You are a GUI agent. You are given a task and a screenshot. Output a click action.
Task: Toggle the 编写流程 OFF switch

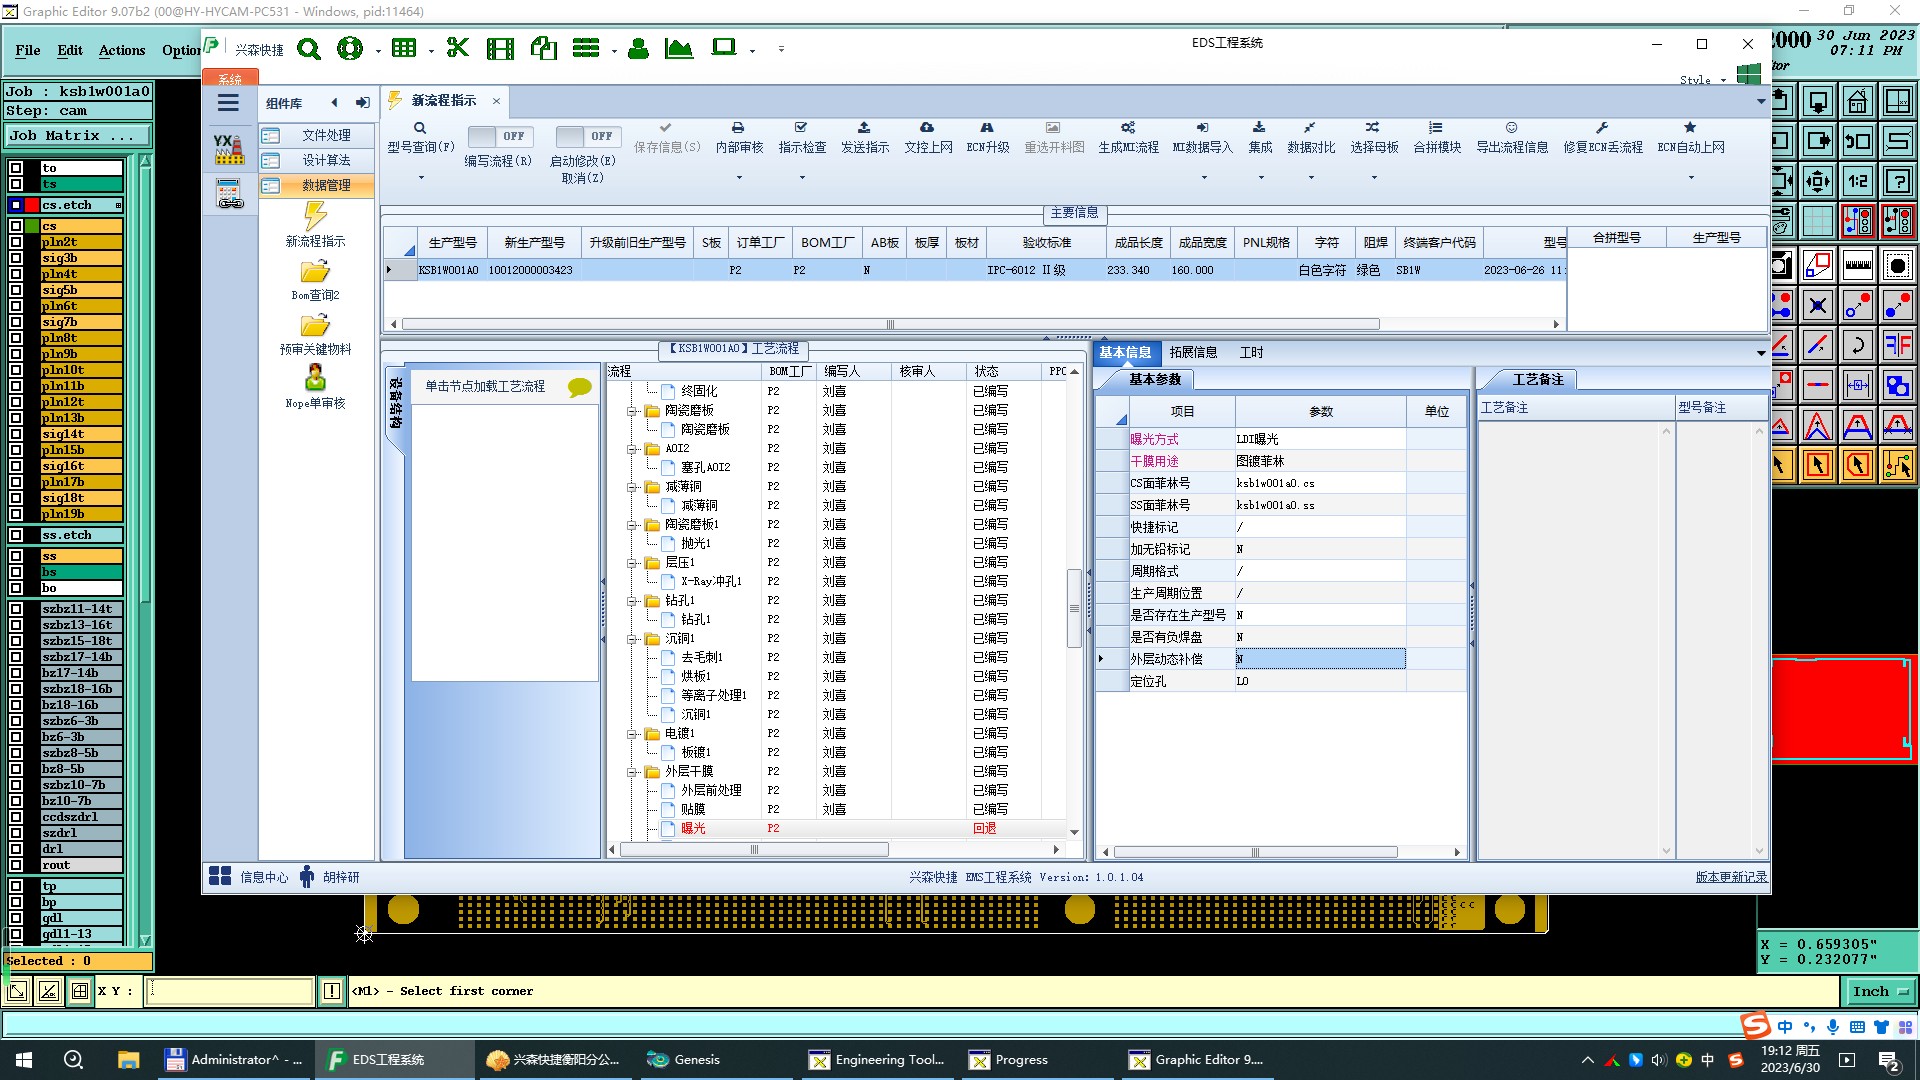point(499,136)
